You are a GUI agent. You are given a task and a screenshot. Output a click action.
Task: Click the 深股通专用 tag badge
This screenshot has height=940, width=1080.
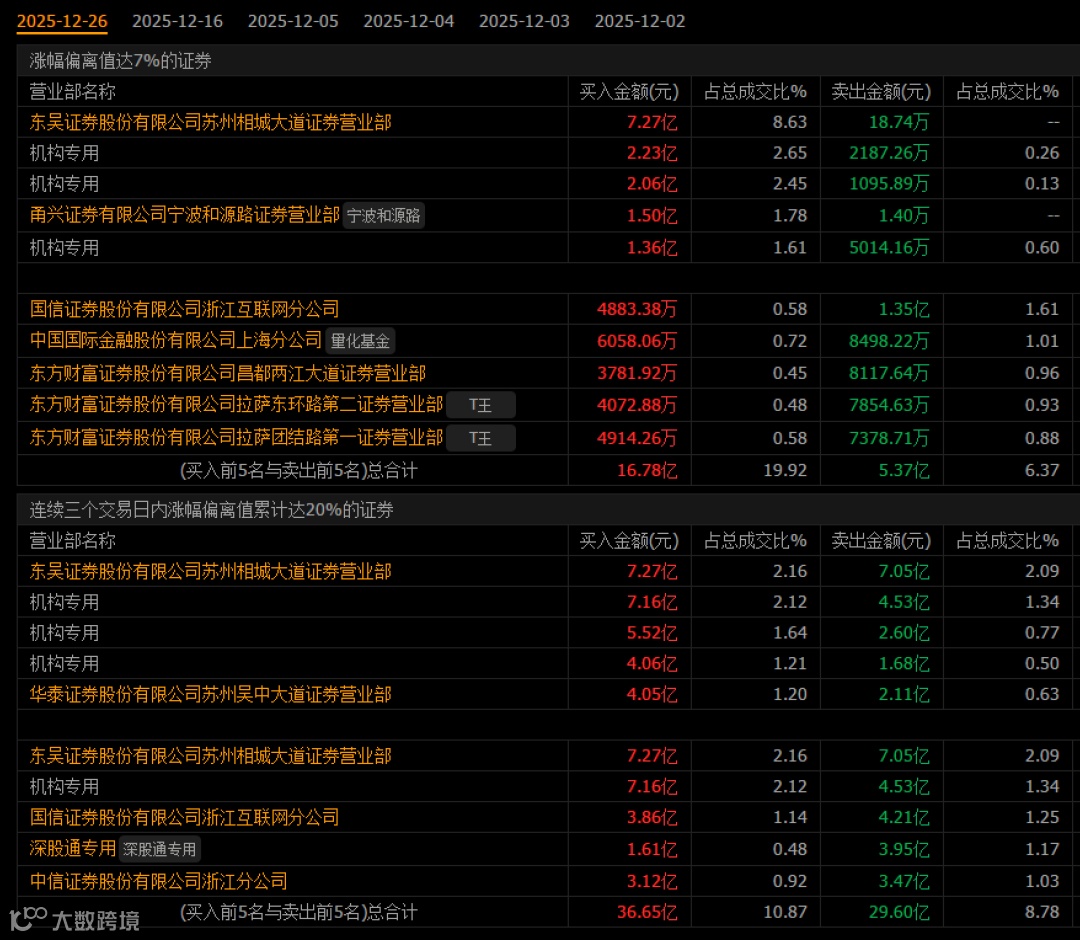160,849
